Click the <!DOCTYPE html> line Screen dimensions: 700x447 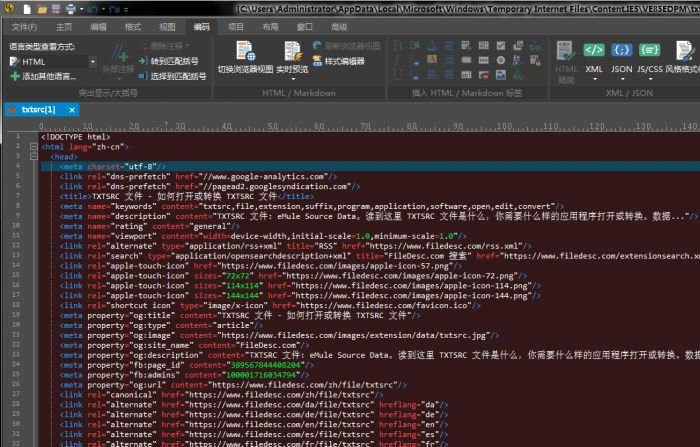click(75, 137)
